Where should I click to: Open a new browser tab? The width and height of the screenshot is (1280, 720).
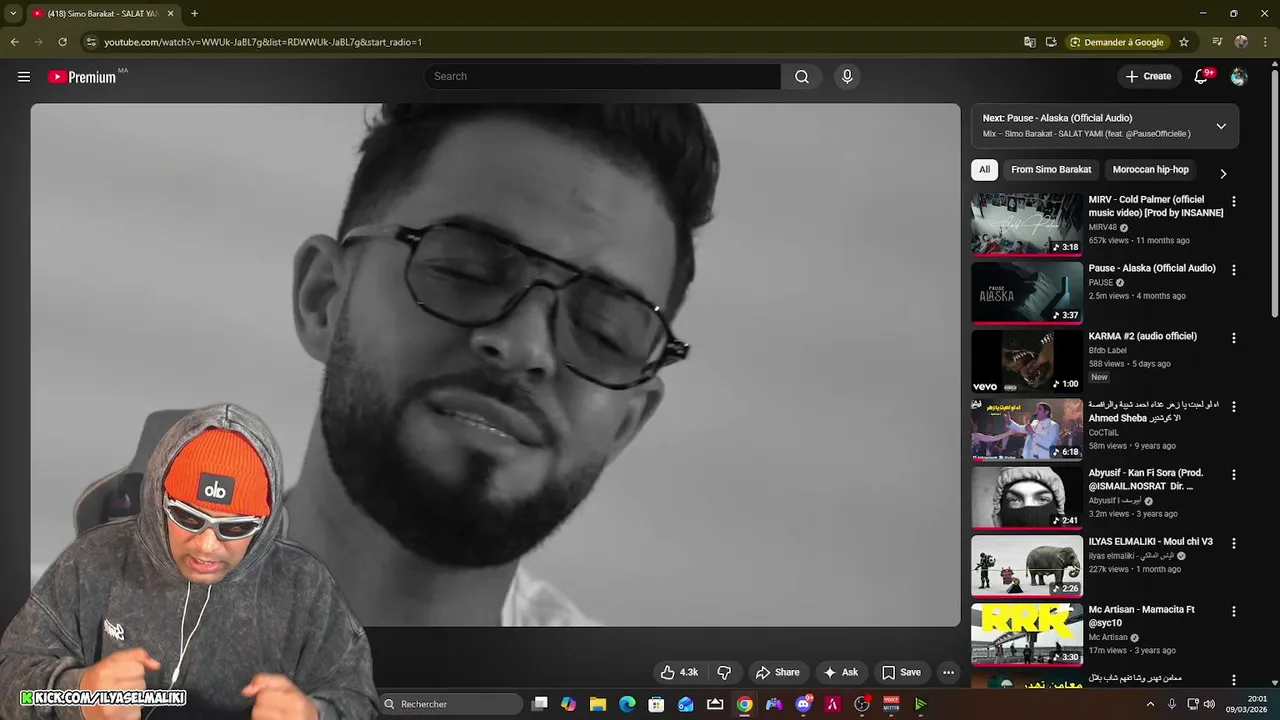point(194,13)
